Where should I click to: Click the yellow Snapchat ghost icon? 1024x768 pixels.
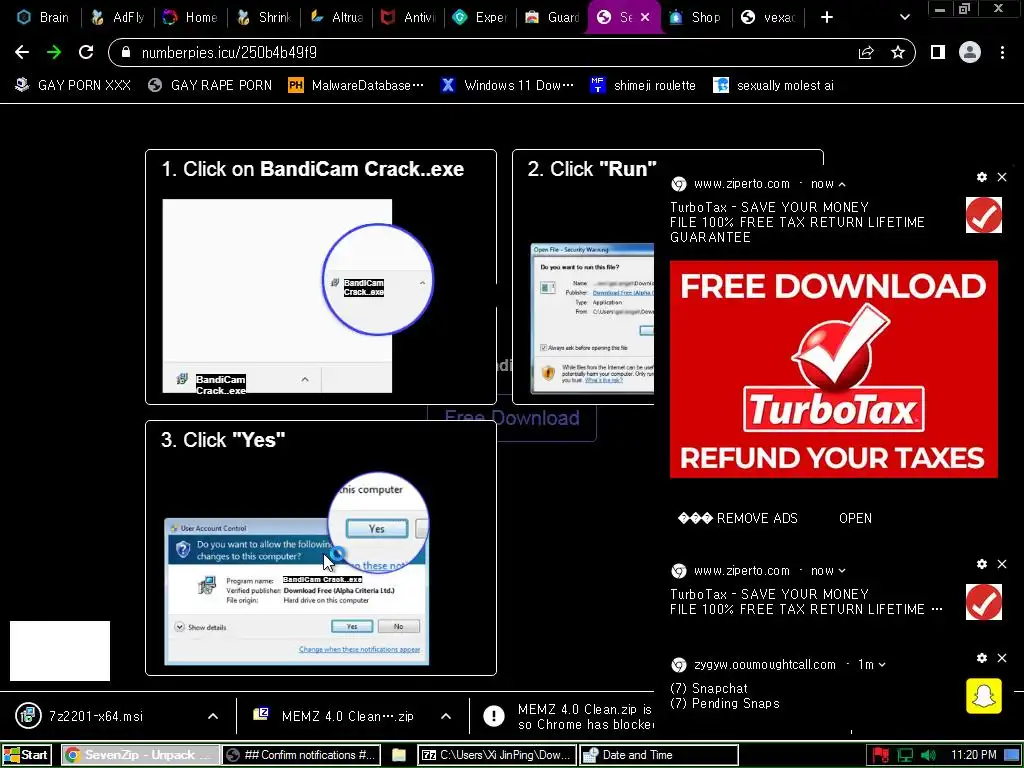[984, 696]
